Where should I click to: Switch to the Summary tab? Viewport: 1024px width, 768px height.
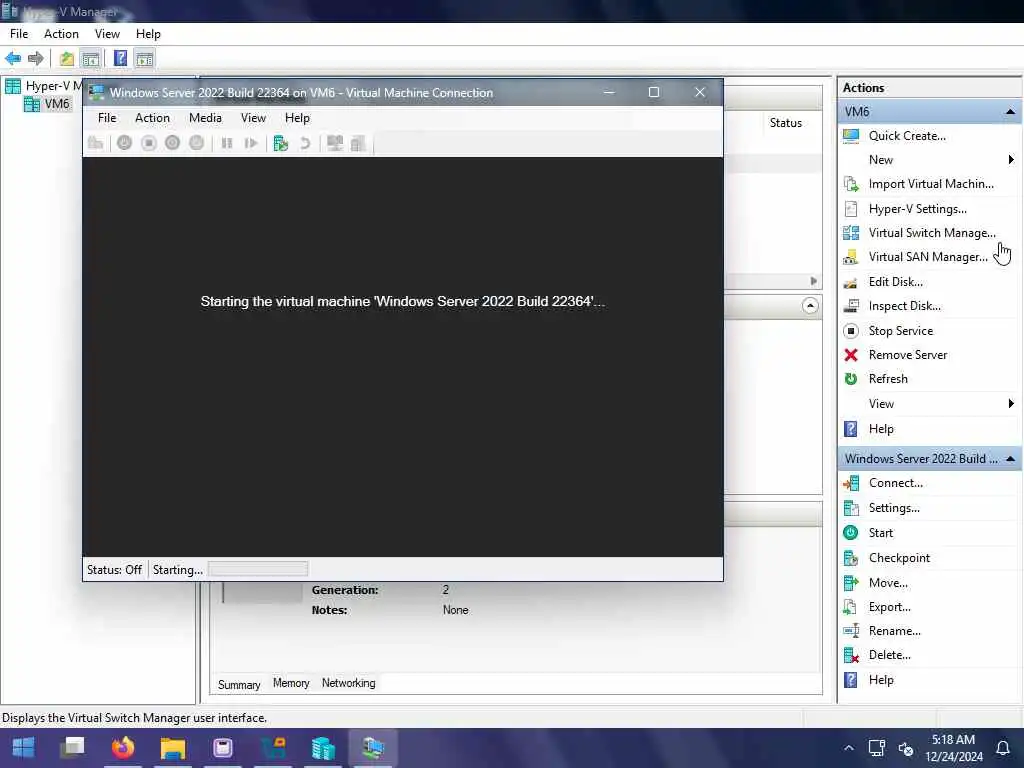click(239, 684)
